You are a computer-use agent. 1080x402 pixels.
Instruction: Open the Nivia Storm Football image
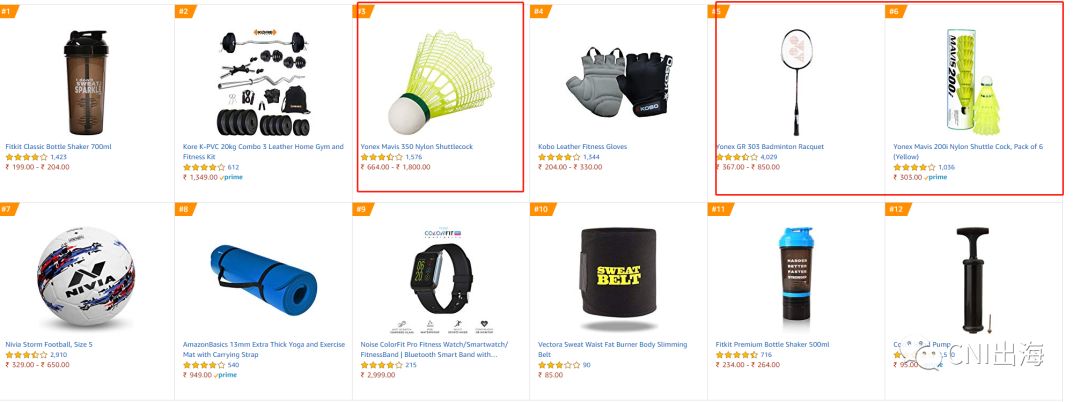tap(86, 279)
